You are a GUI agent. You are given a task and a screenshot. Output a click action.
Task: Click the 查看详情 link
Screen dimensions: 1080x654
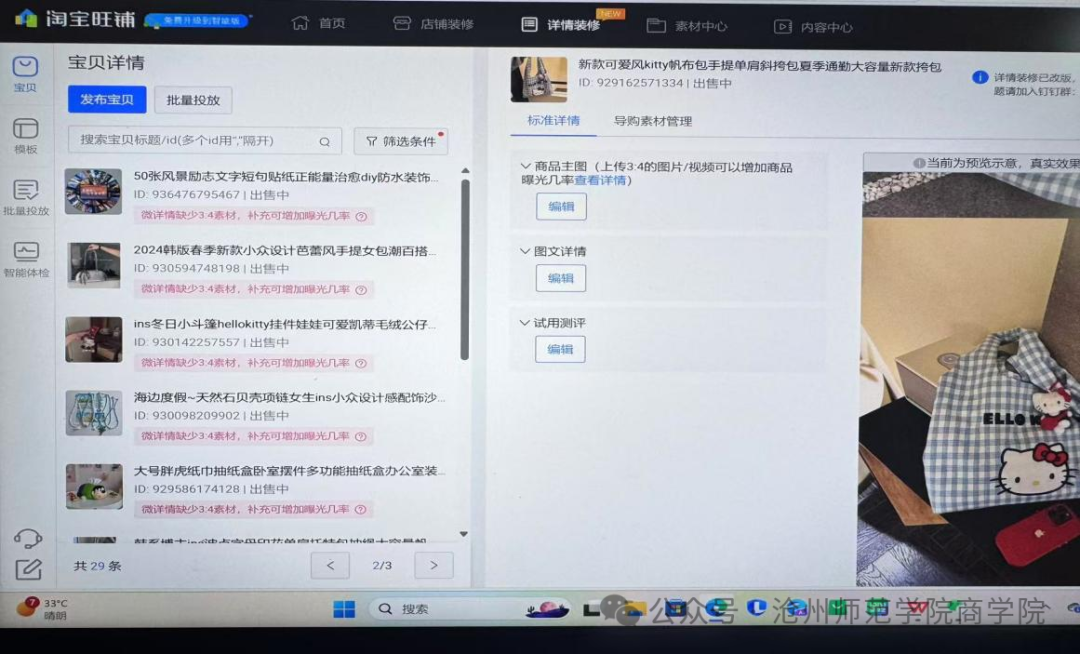(599, 181)
